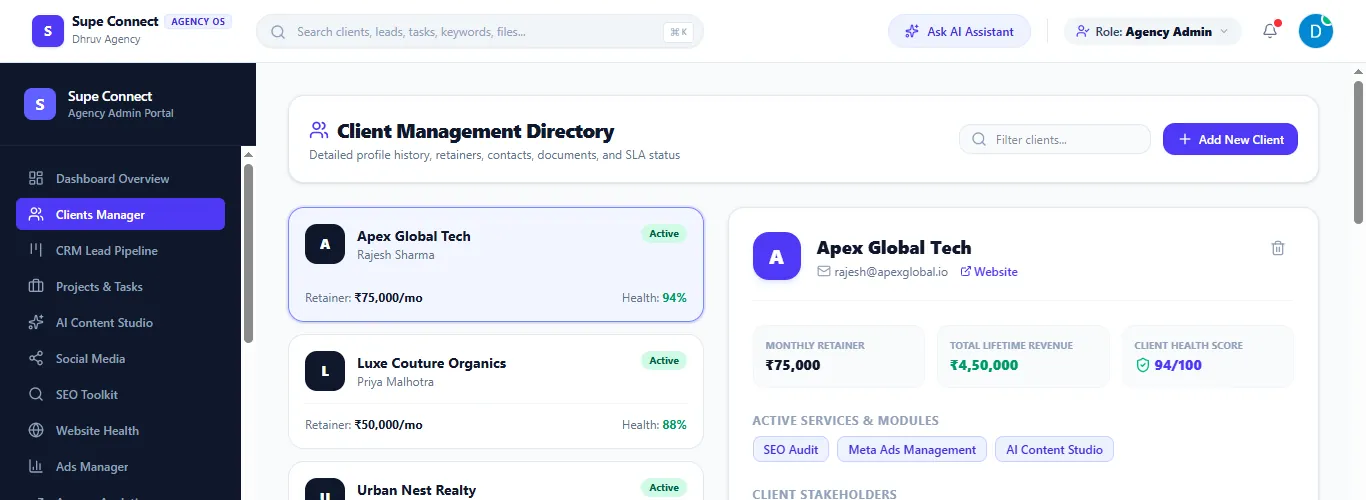Click the AI Content Studio sparkle icon

coord(36,323)
